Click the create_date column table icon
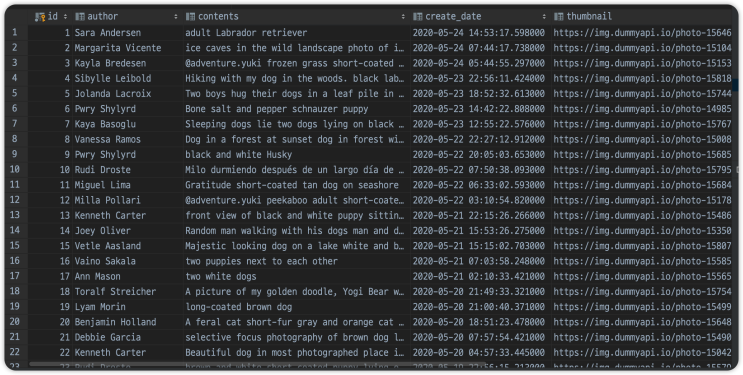The image size is (743, 375). point(417,17)
